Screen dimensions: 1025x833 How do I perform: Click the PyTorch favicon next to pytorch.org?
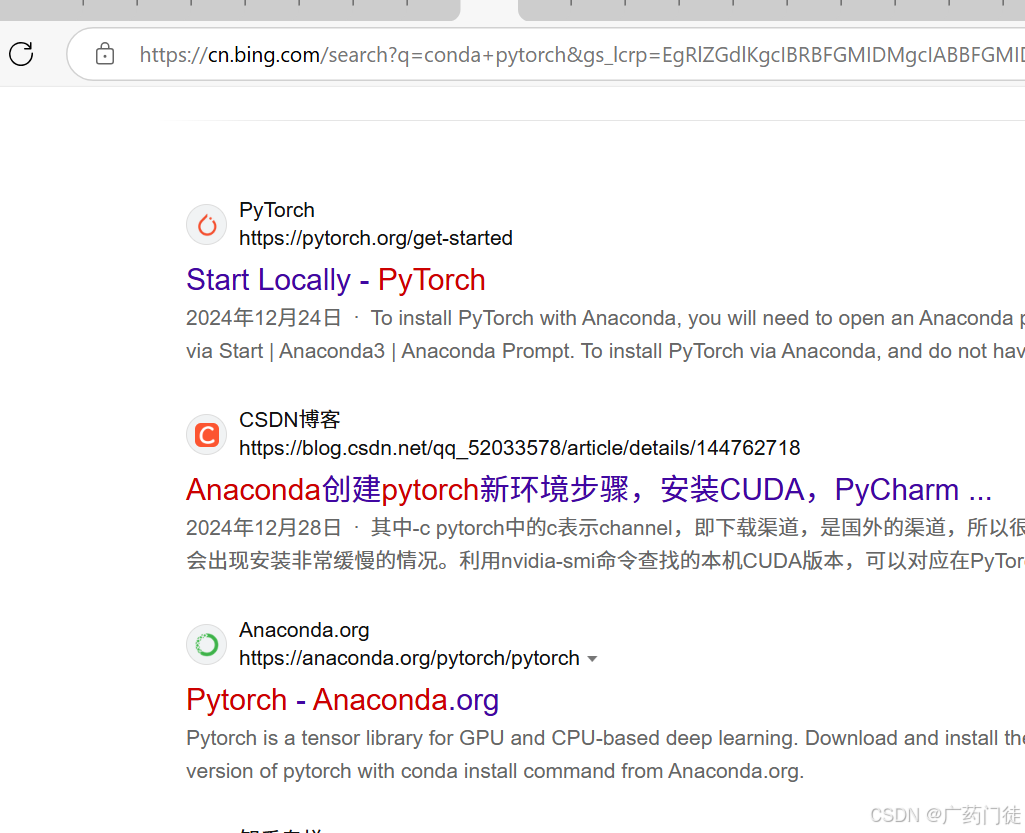click(x=206, y=224)
